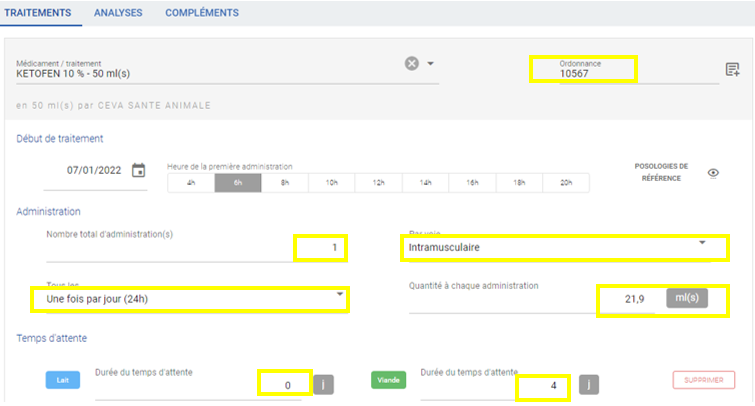
Task: Select 6h first administration time
Action: 238,183
